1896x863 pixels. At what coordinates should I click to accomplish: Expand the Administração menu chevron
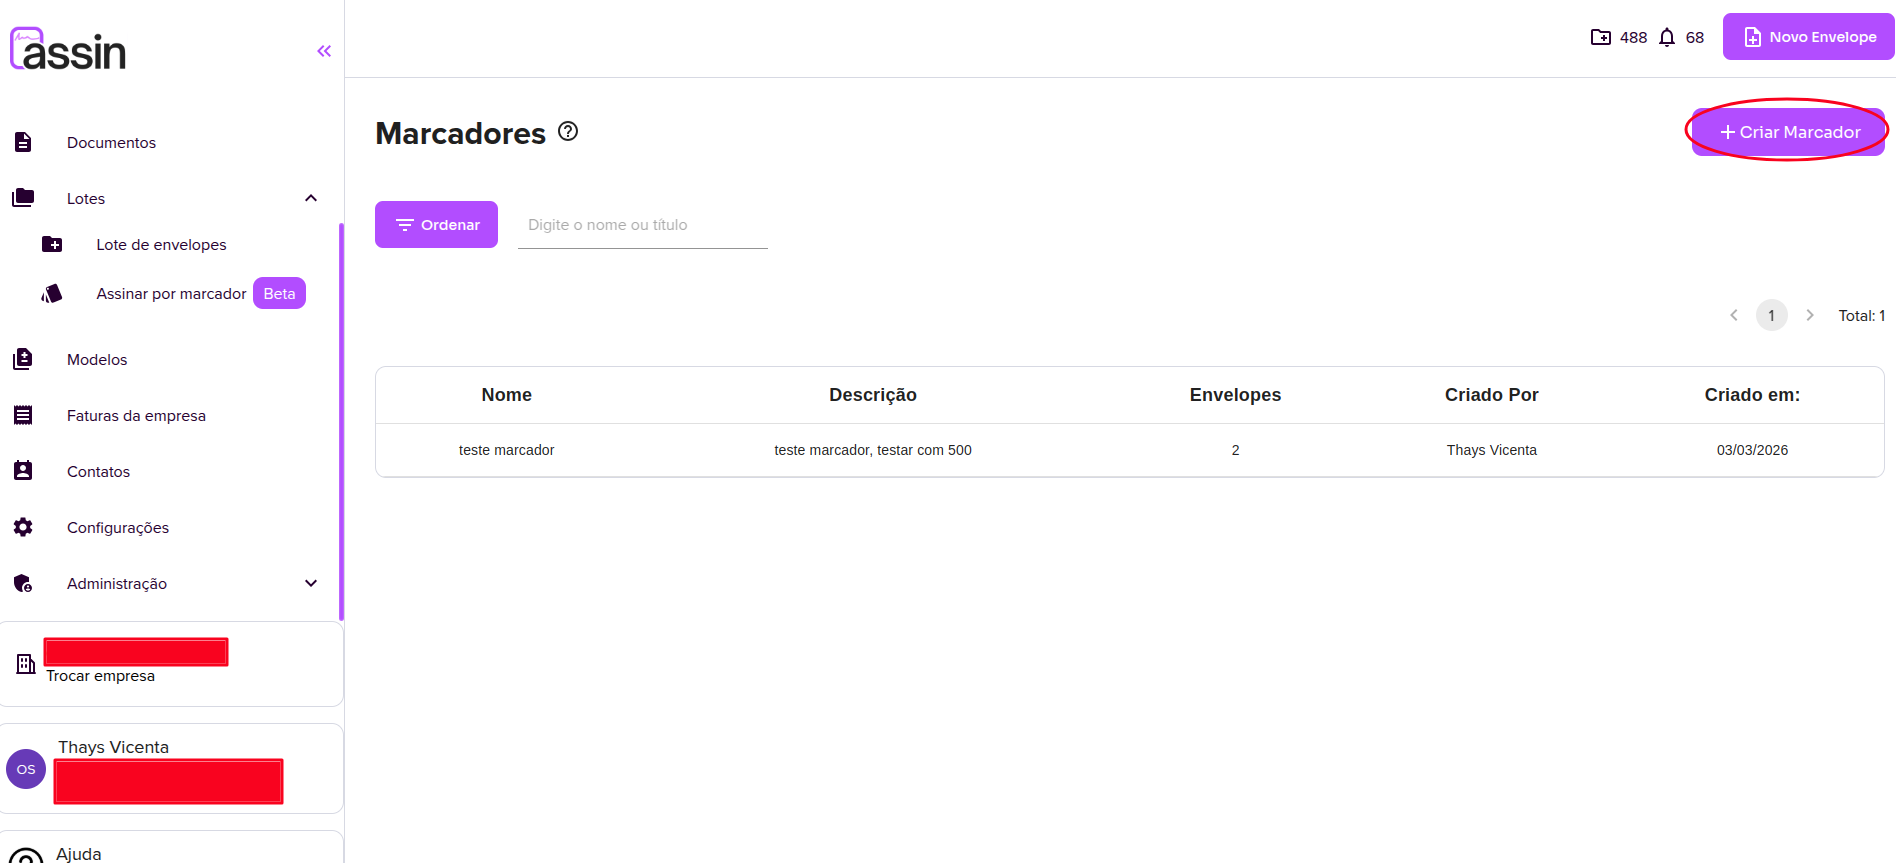311,583
